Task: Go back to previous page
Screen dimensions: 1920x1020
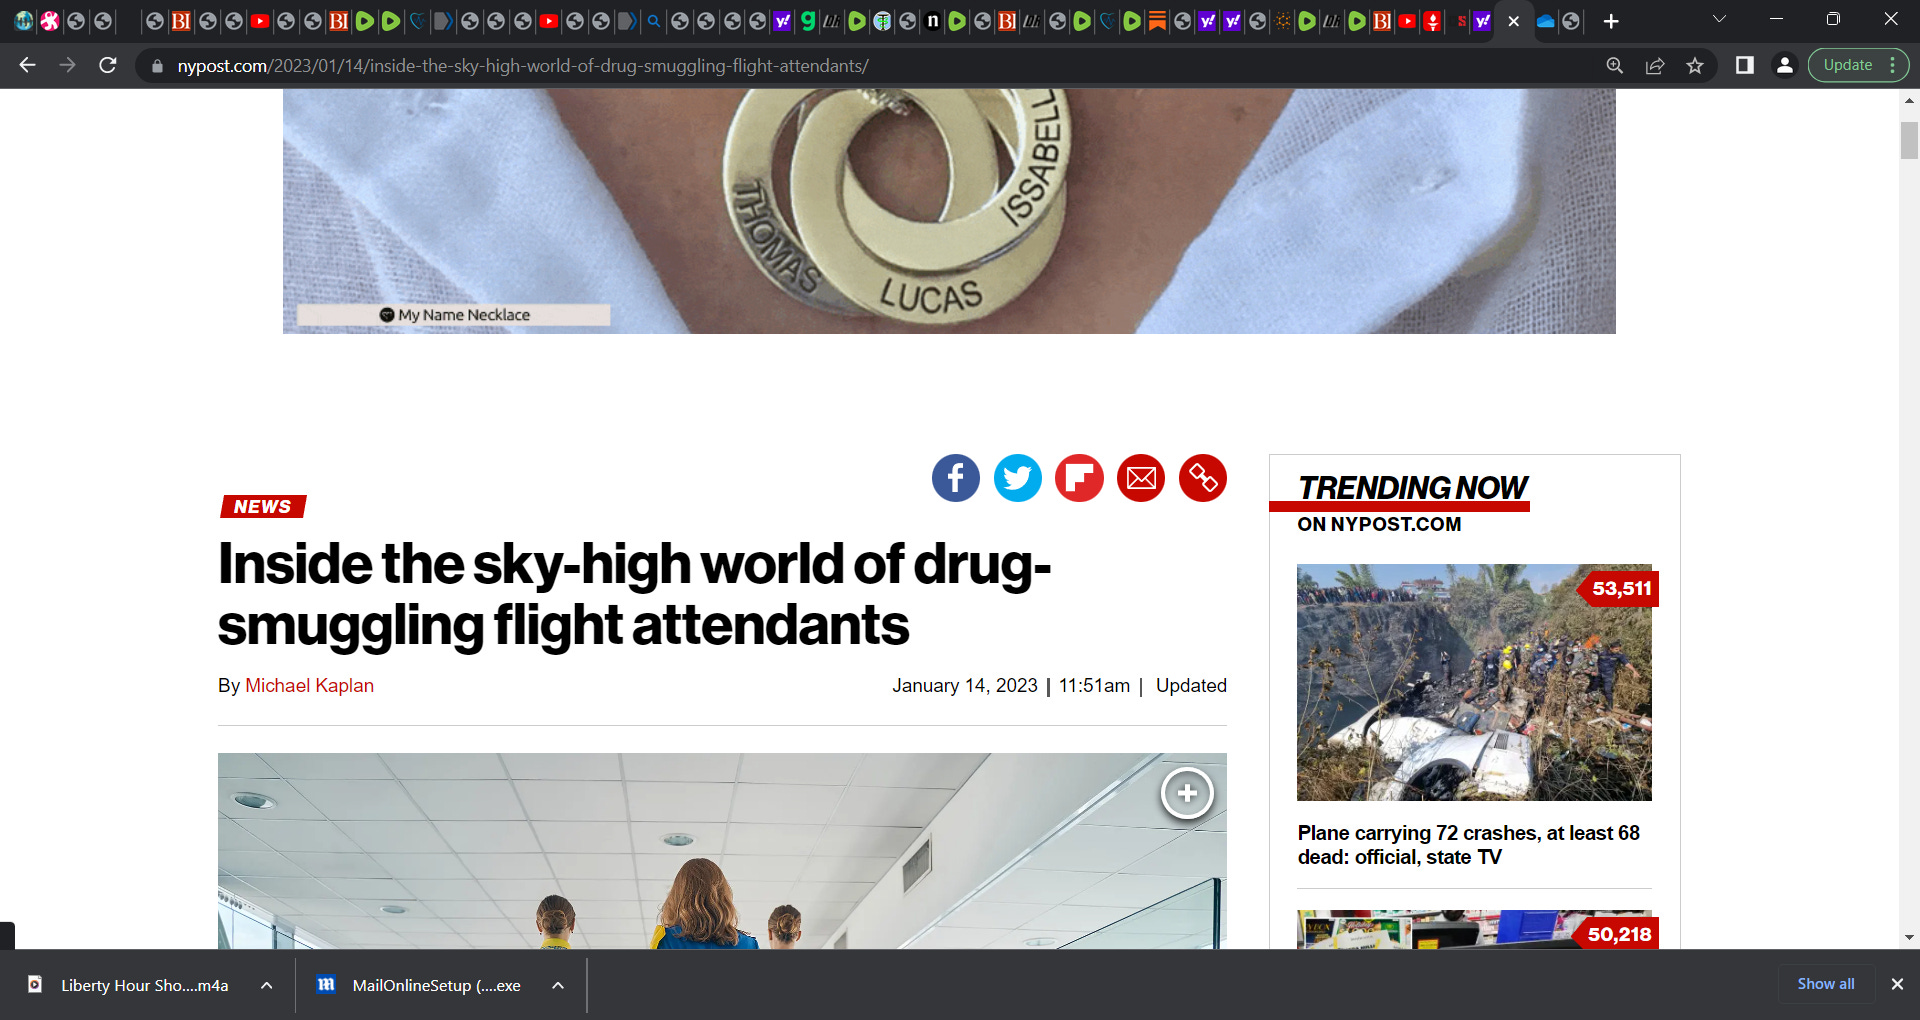Action: pos(27,65)
